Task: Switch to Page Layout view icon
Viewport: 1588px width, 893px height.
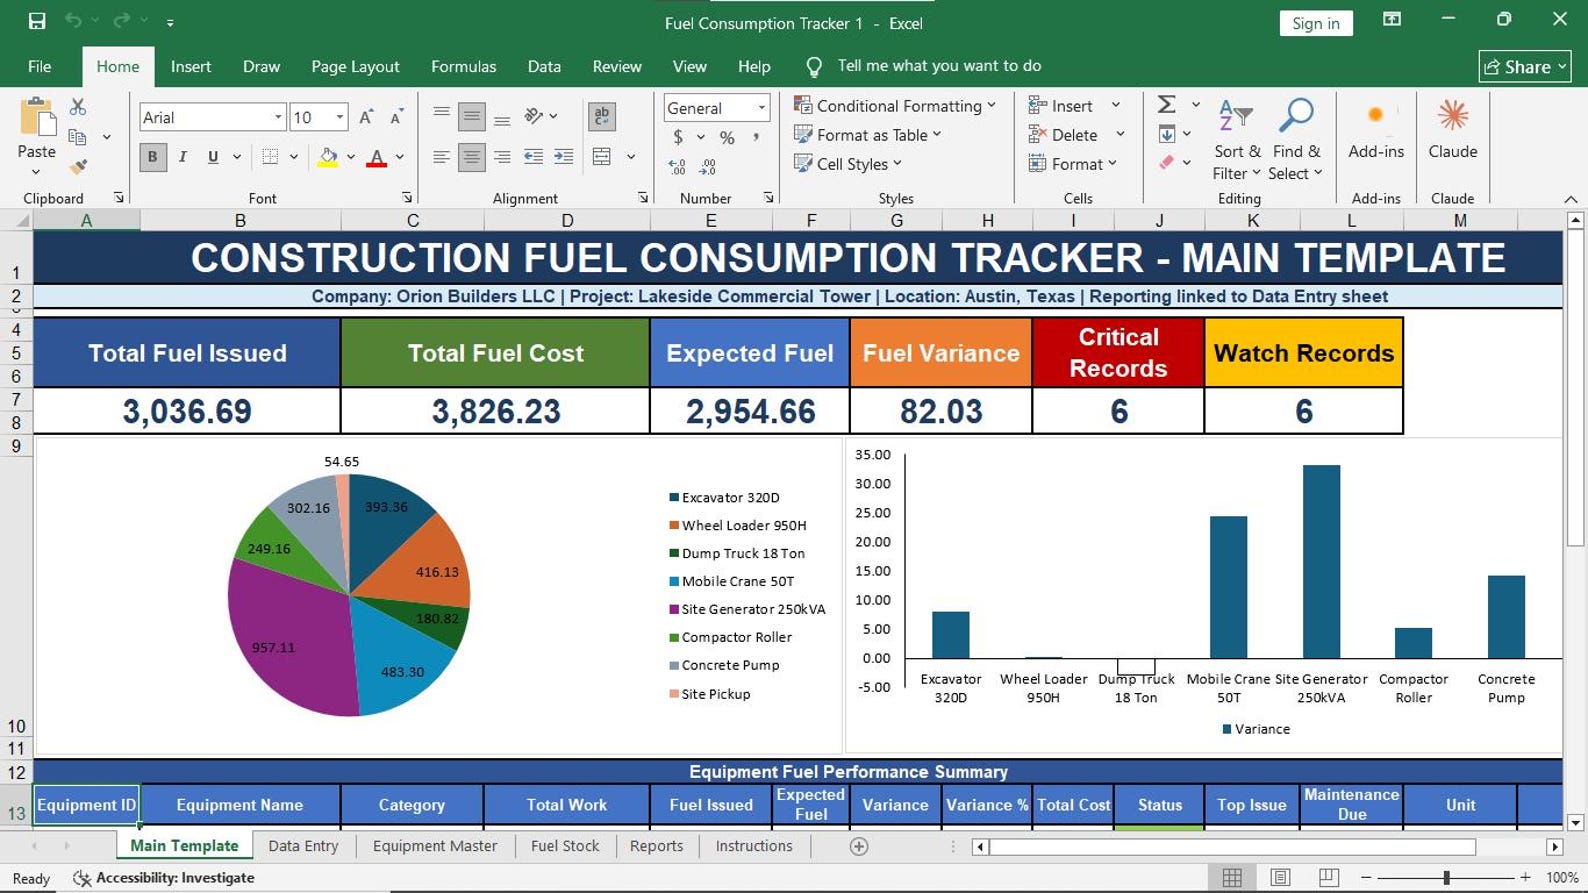Action: (x=1280, y=877)
